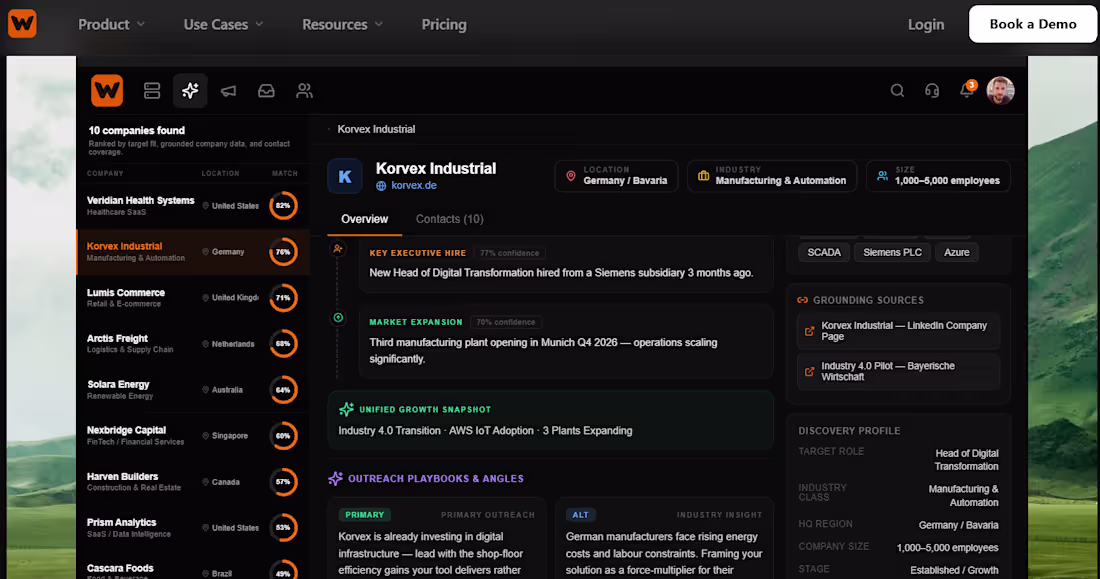Click the 76% match ring for Korvex
Image resolution: width=1100 pixels, height=579 pixels.
click(283, 252)
